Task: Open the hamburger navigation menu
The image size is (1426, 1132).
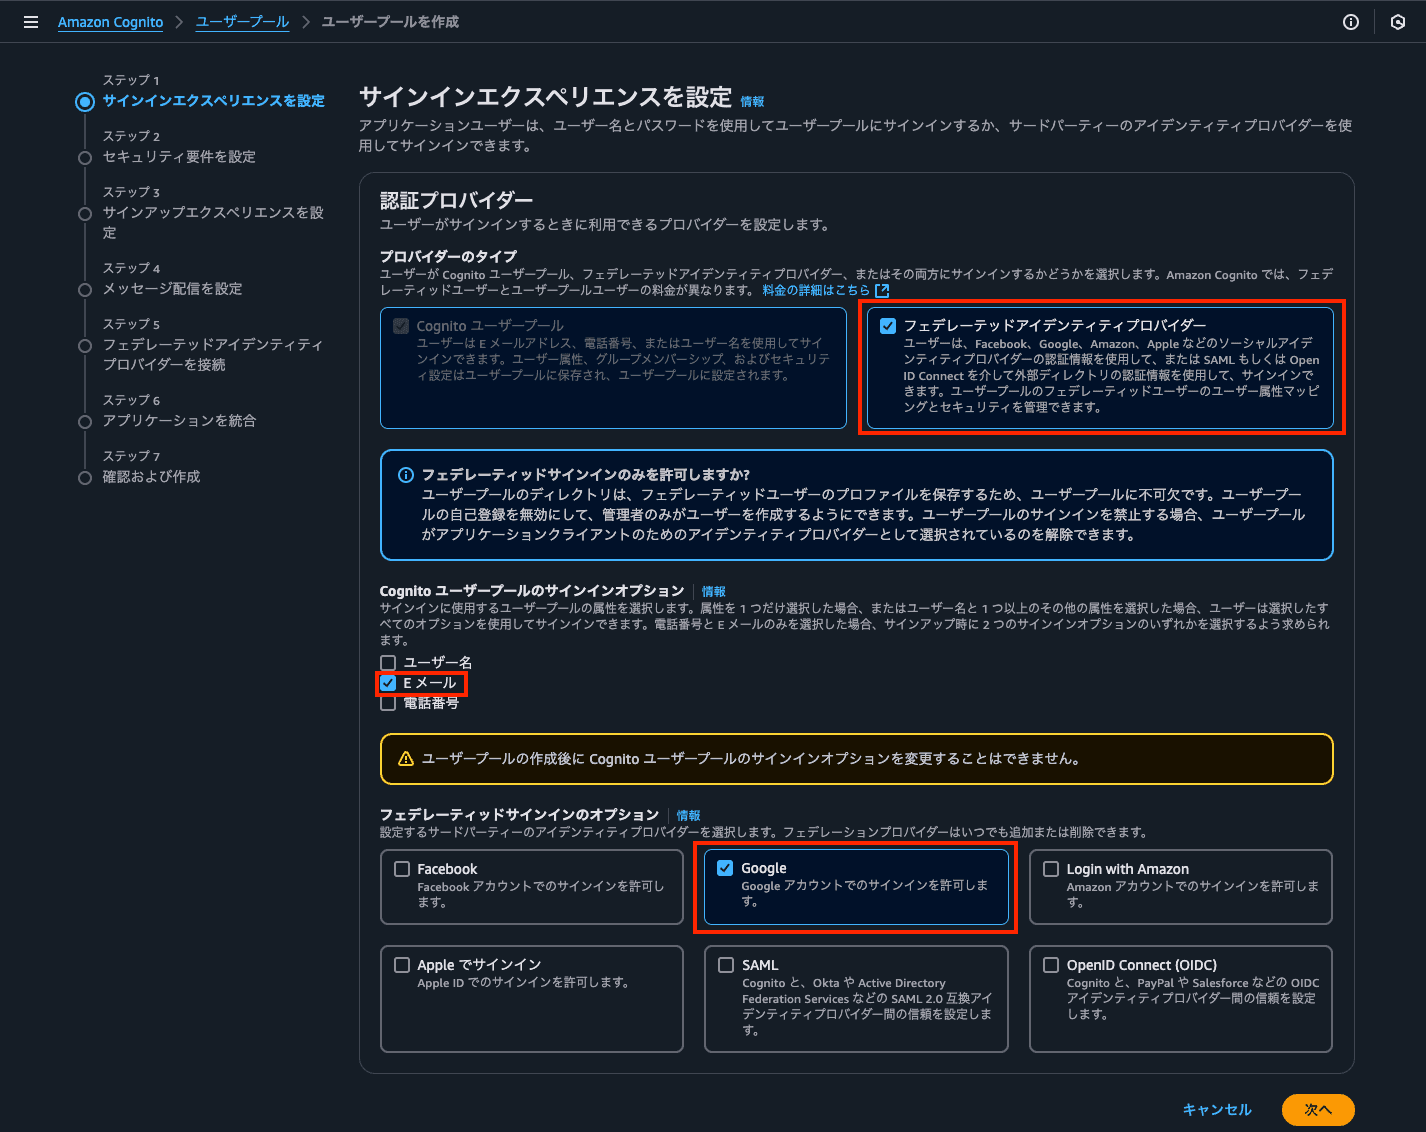Action: (x=31, y=22)
